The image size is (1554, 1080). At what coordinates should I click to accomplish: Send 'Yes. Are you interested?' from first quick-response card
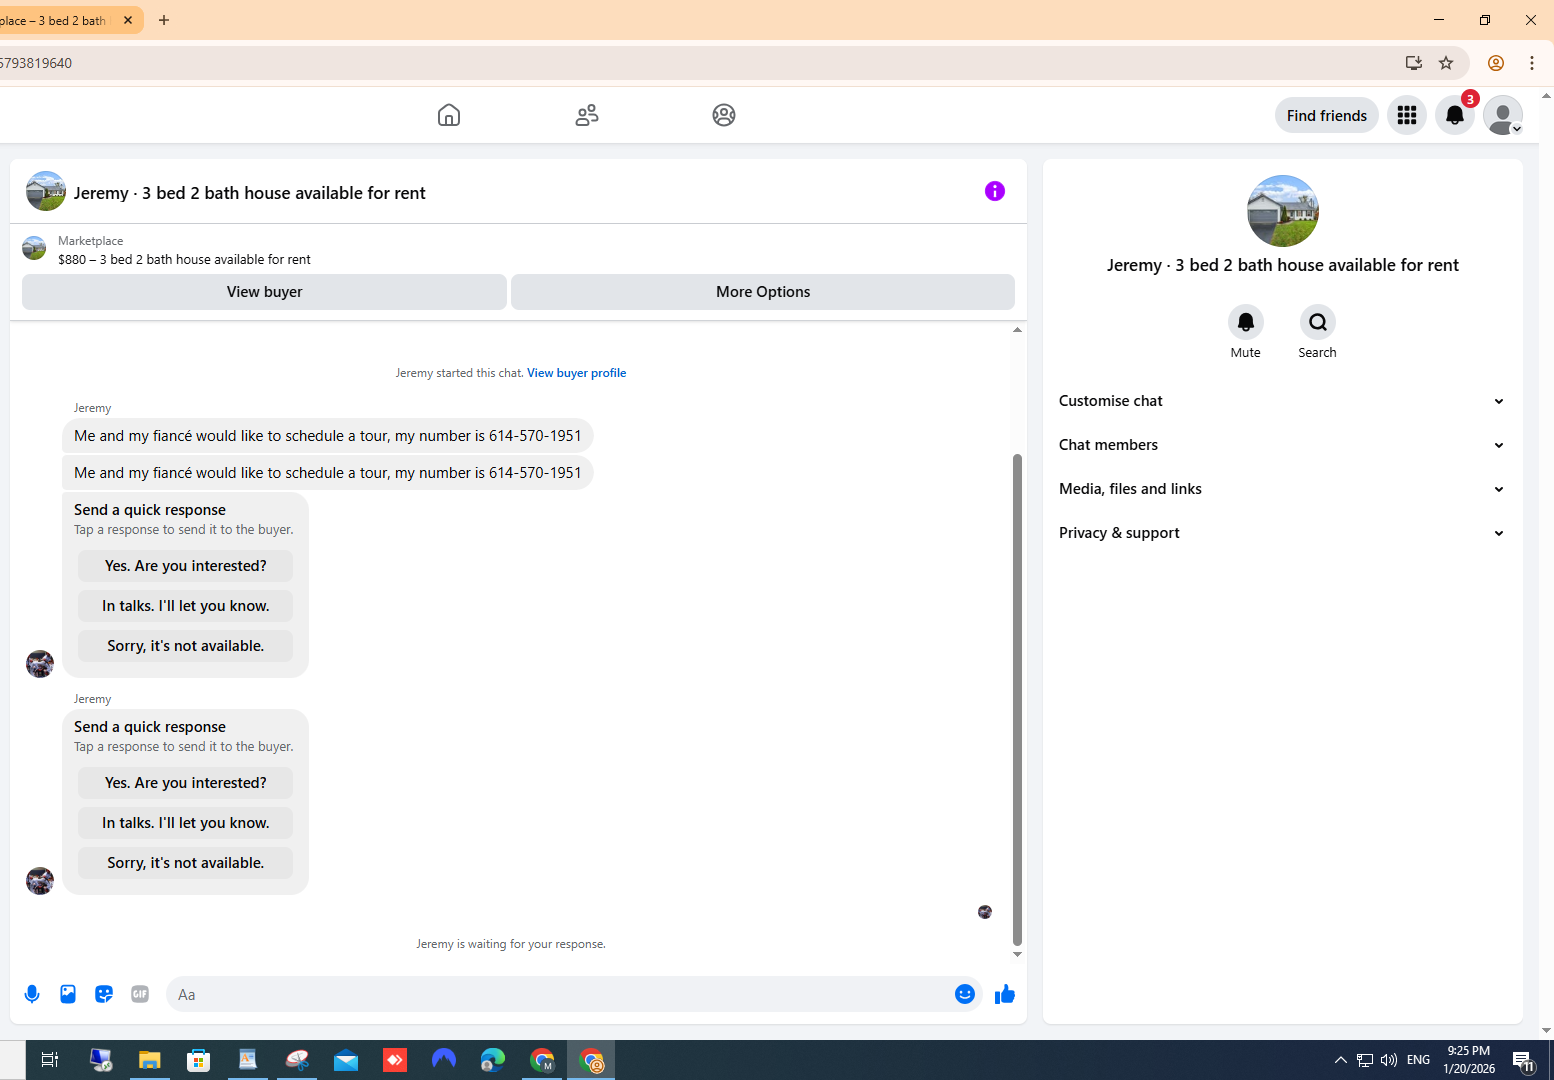(186, 566)
